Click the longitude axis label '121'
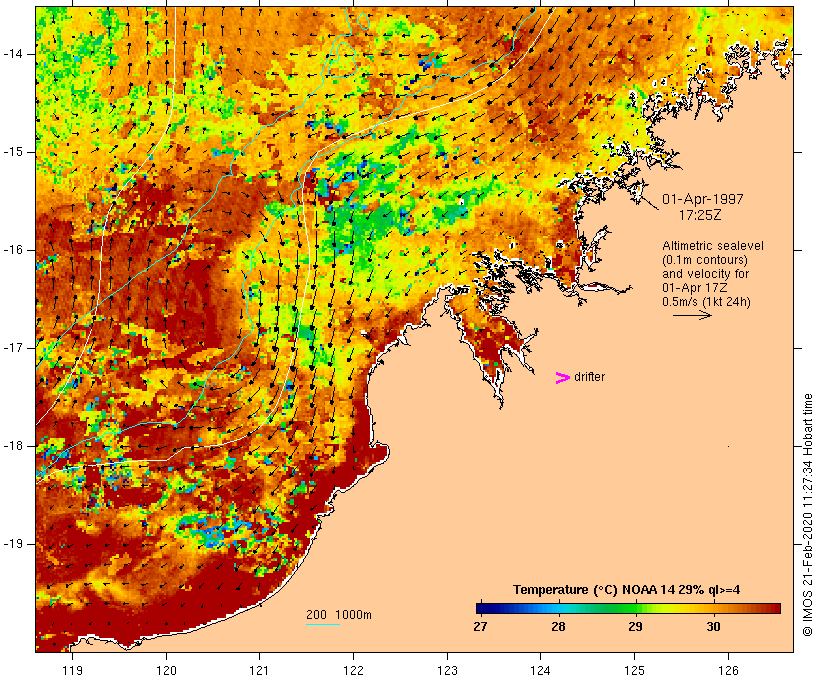820x680 pixels. 259,670
